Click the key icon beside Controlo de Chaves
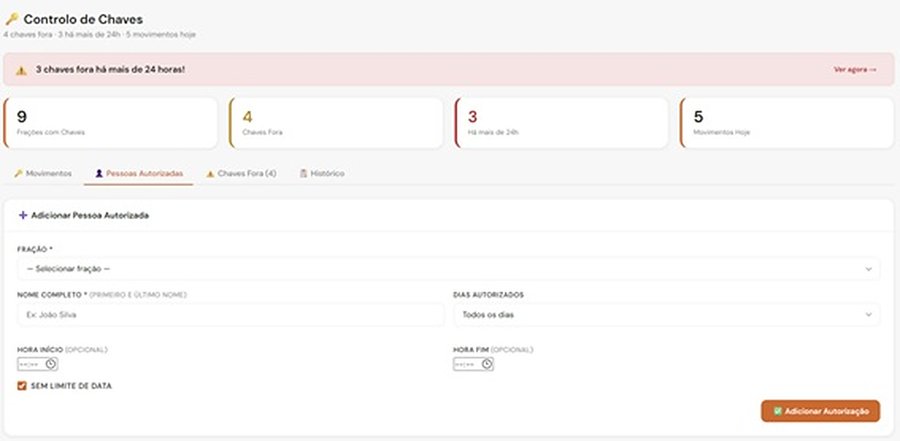The width and height of the screenshot is (900, 441). [11, 19]
